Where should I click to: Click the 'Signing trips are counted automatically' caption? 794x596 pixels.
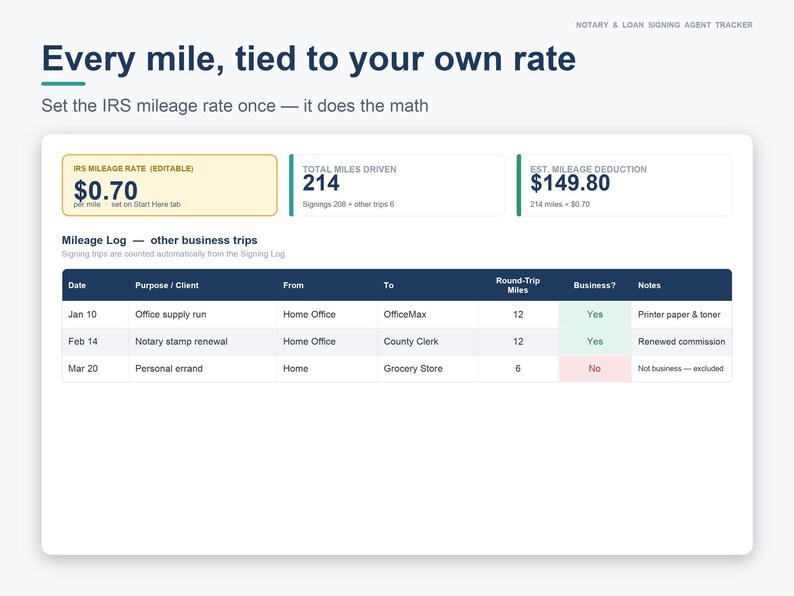(174, 254)
